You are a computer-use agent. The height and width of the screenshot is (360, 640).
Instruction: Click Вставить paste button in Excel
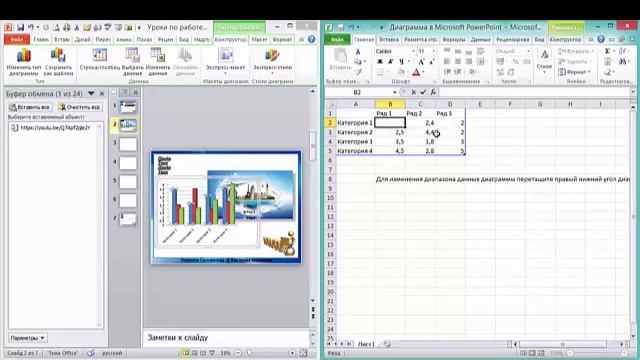coord(340,60)
